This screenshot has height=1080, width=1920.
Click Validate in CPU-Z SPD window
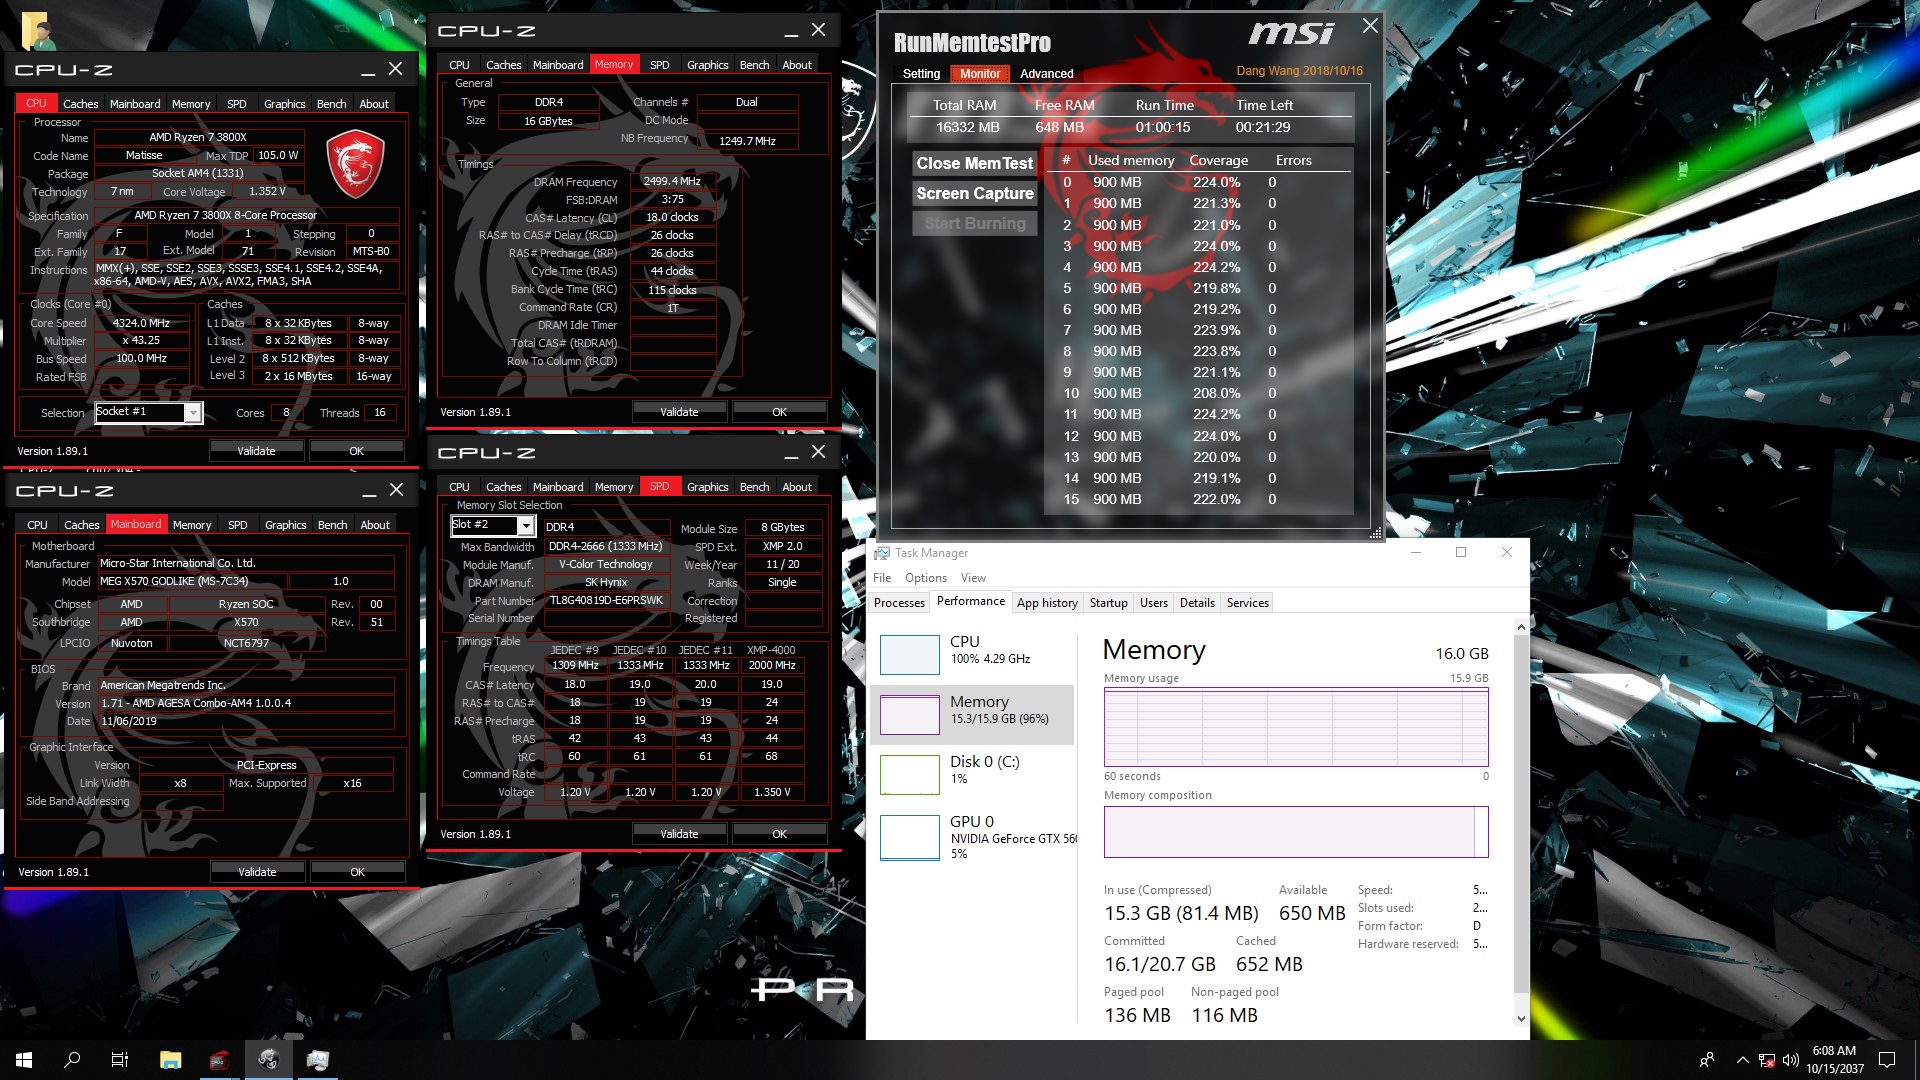679,834
